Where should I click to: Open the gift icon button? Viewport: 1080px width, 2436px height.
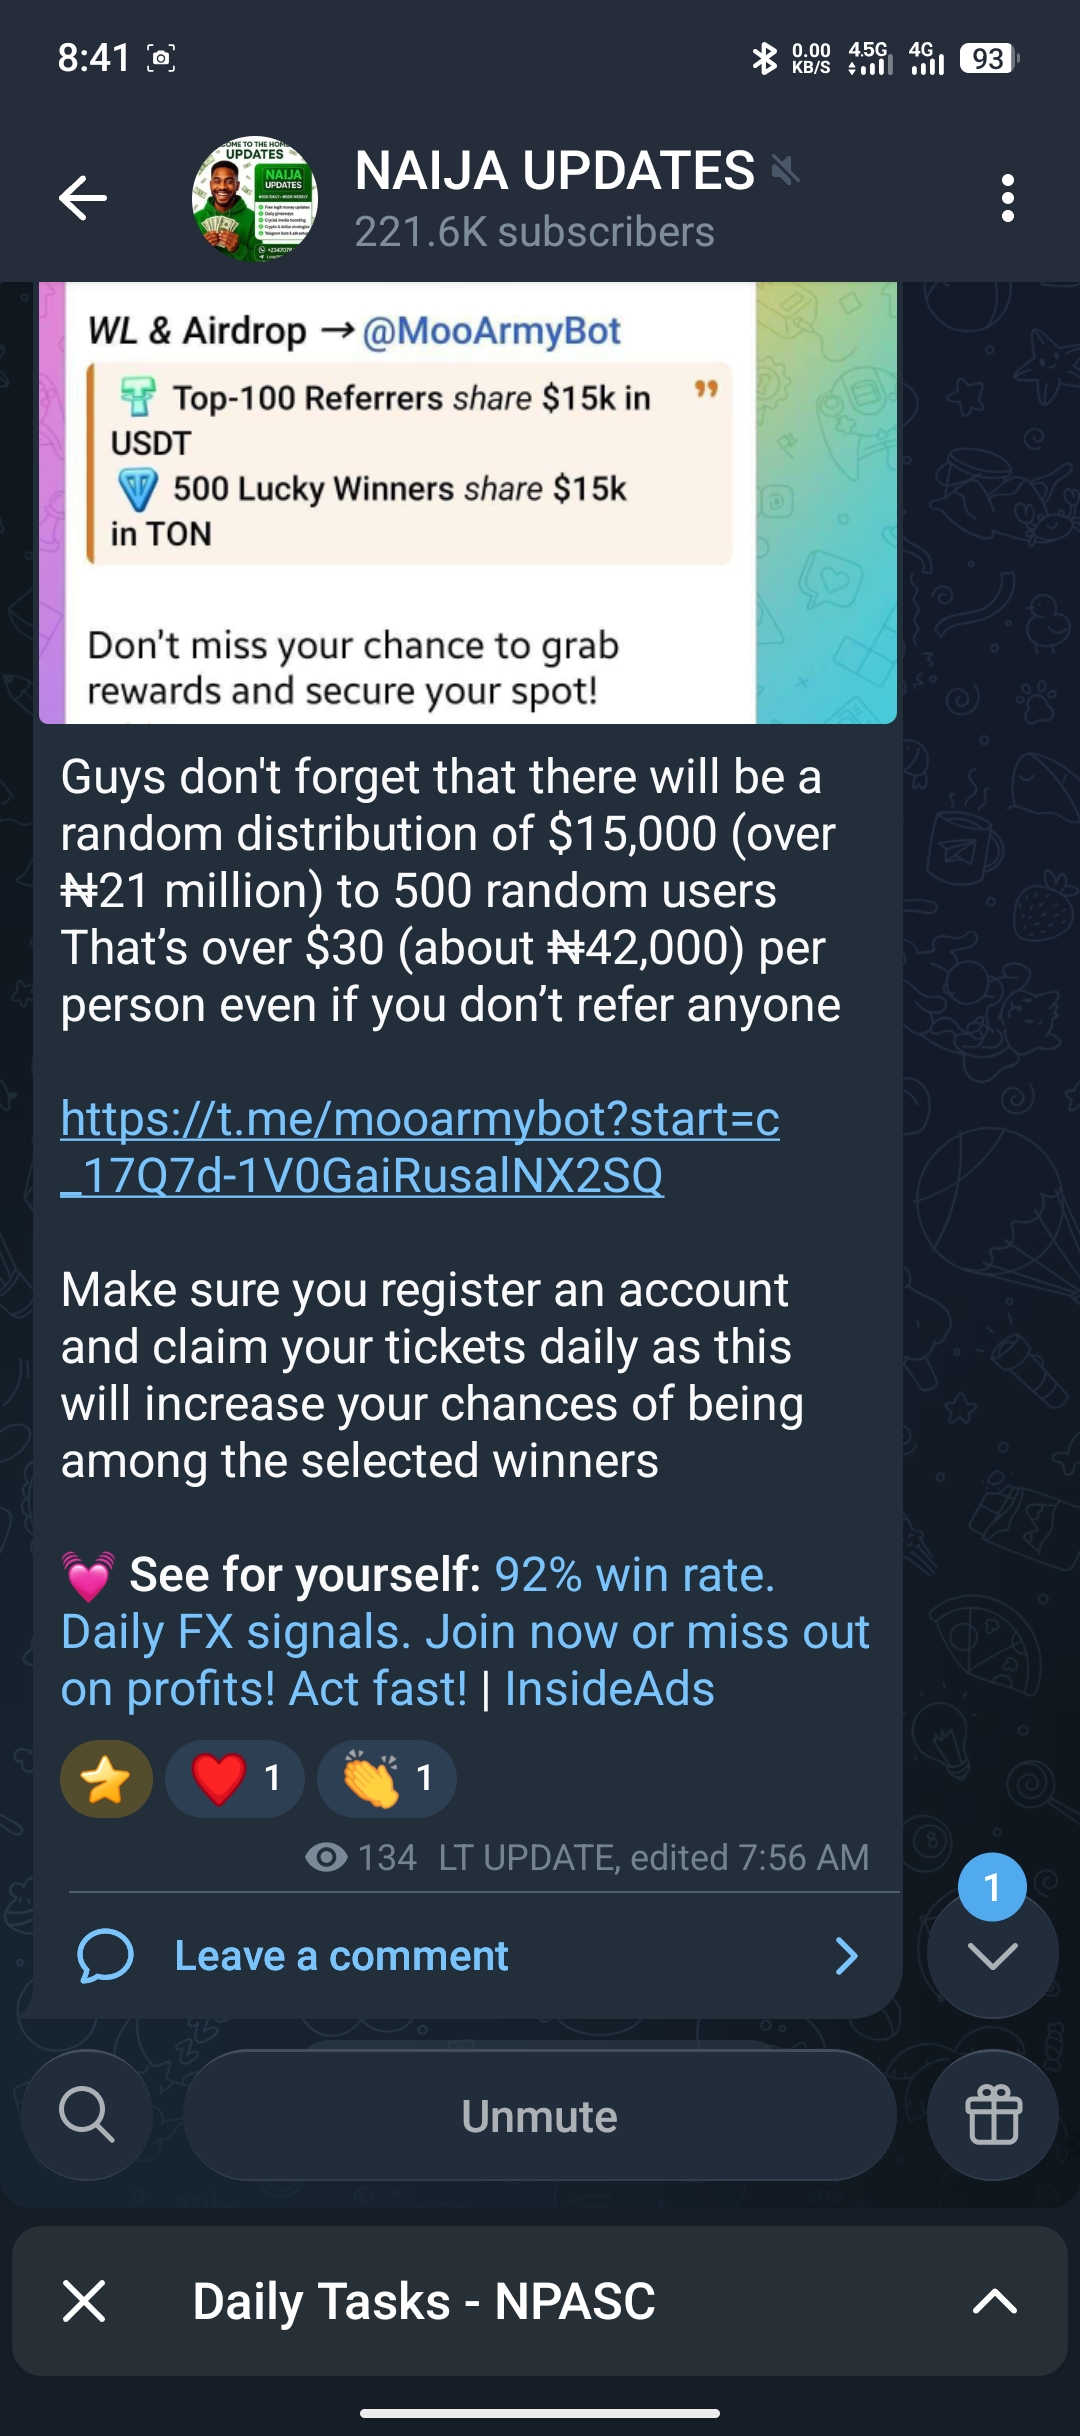click(x=992, y=2115)
